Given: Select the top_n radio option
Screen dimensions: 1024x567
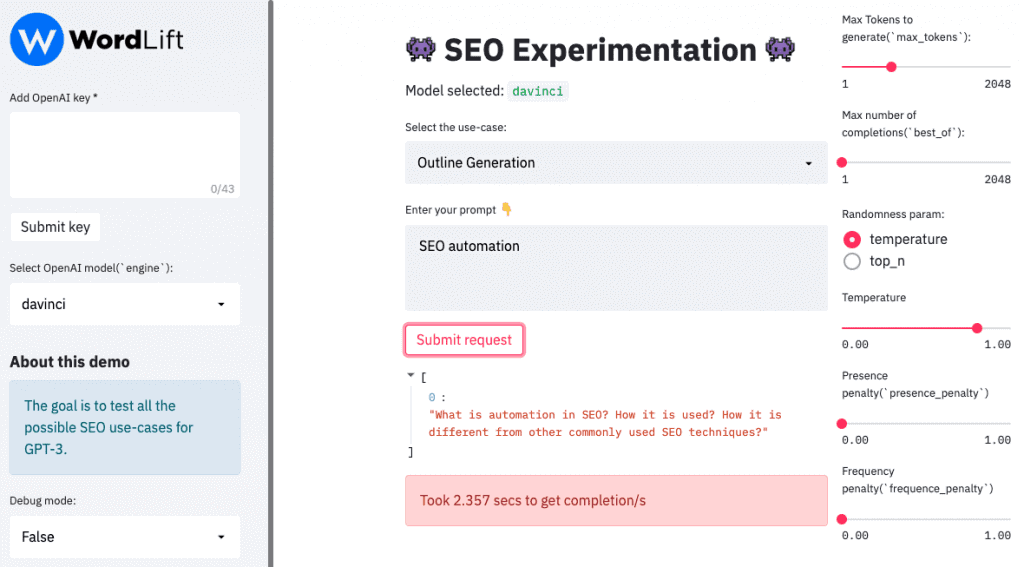Looking at the screenshot, I should click(852, 261).
